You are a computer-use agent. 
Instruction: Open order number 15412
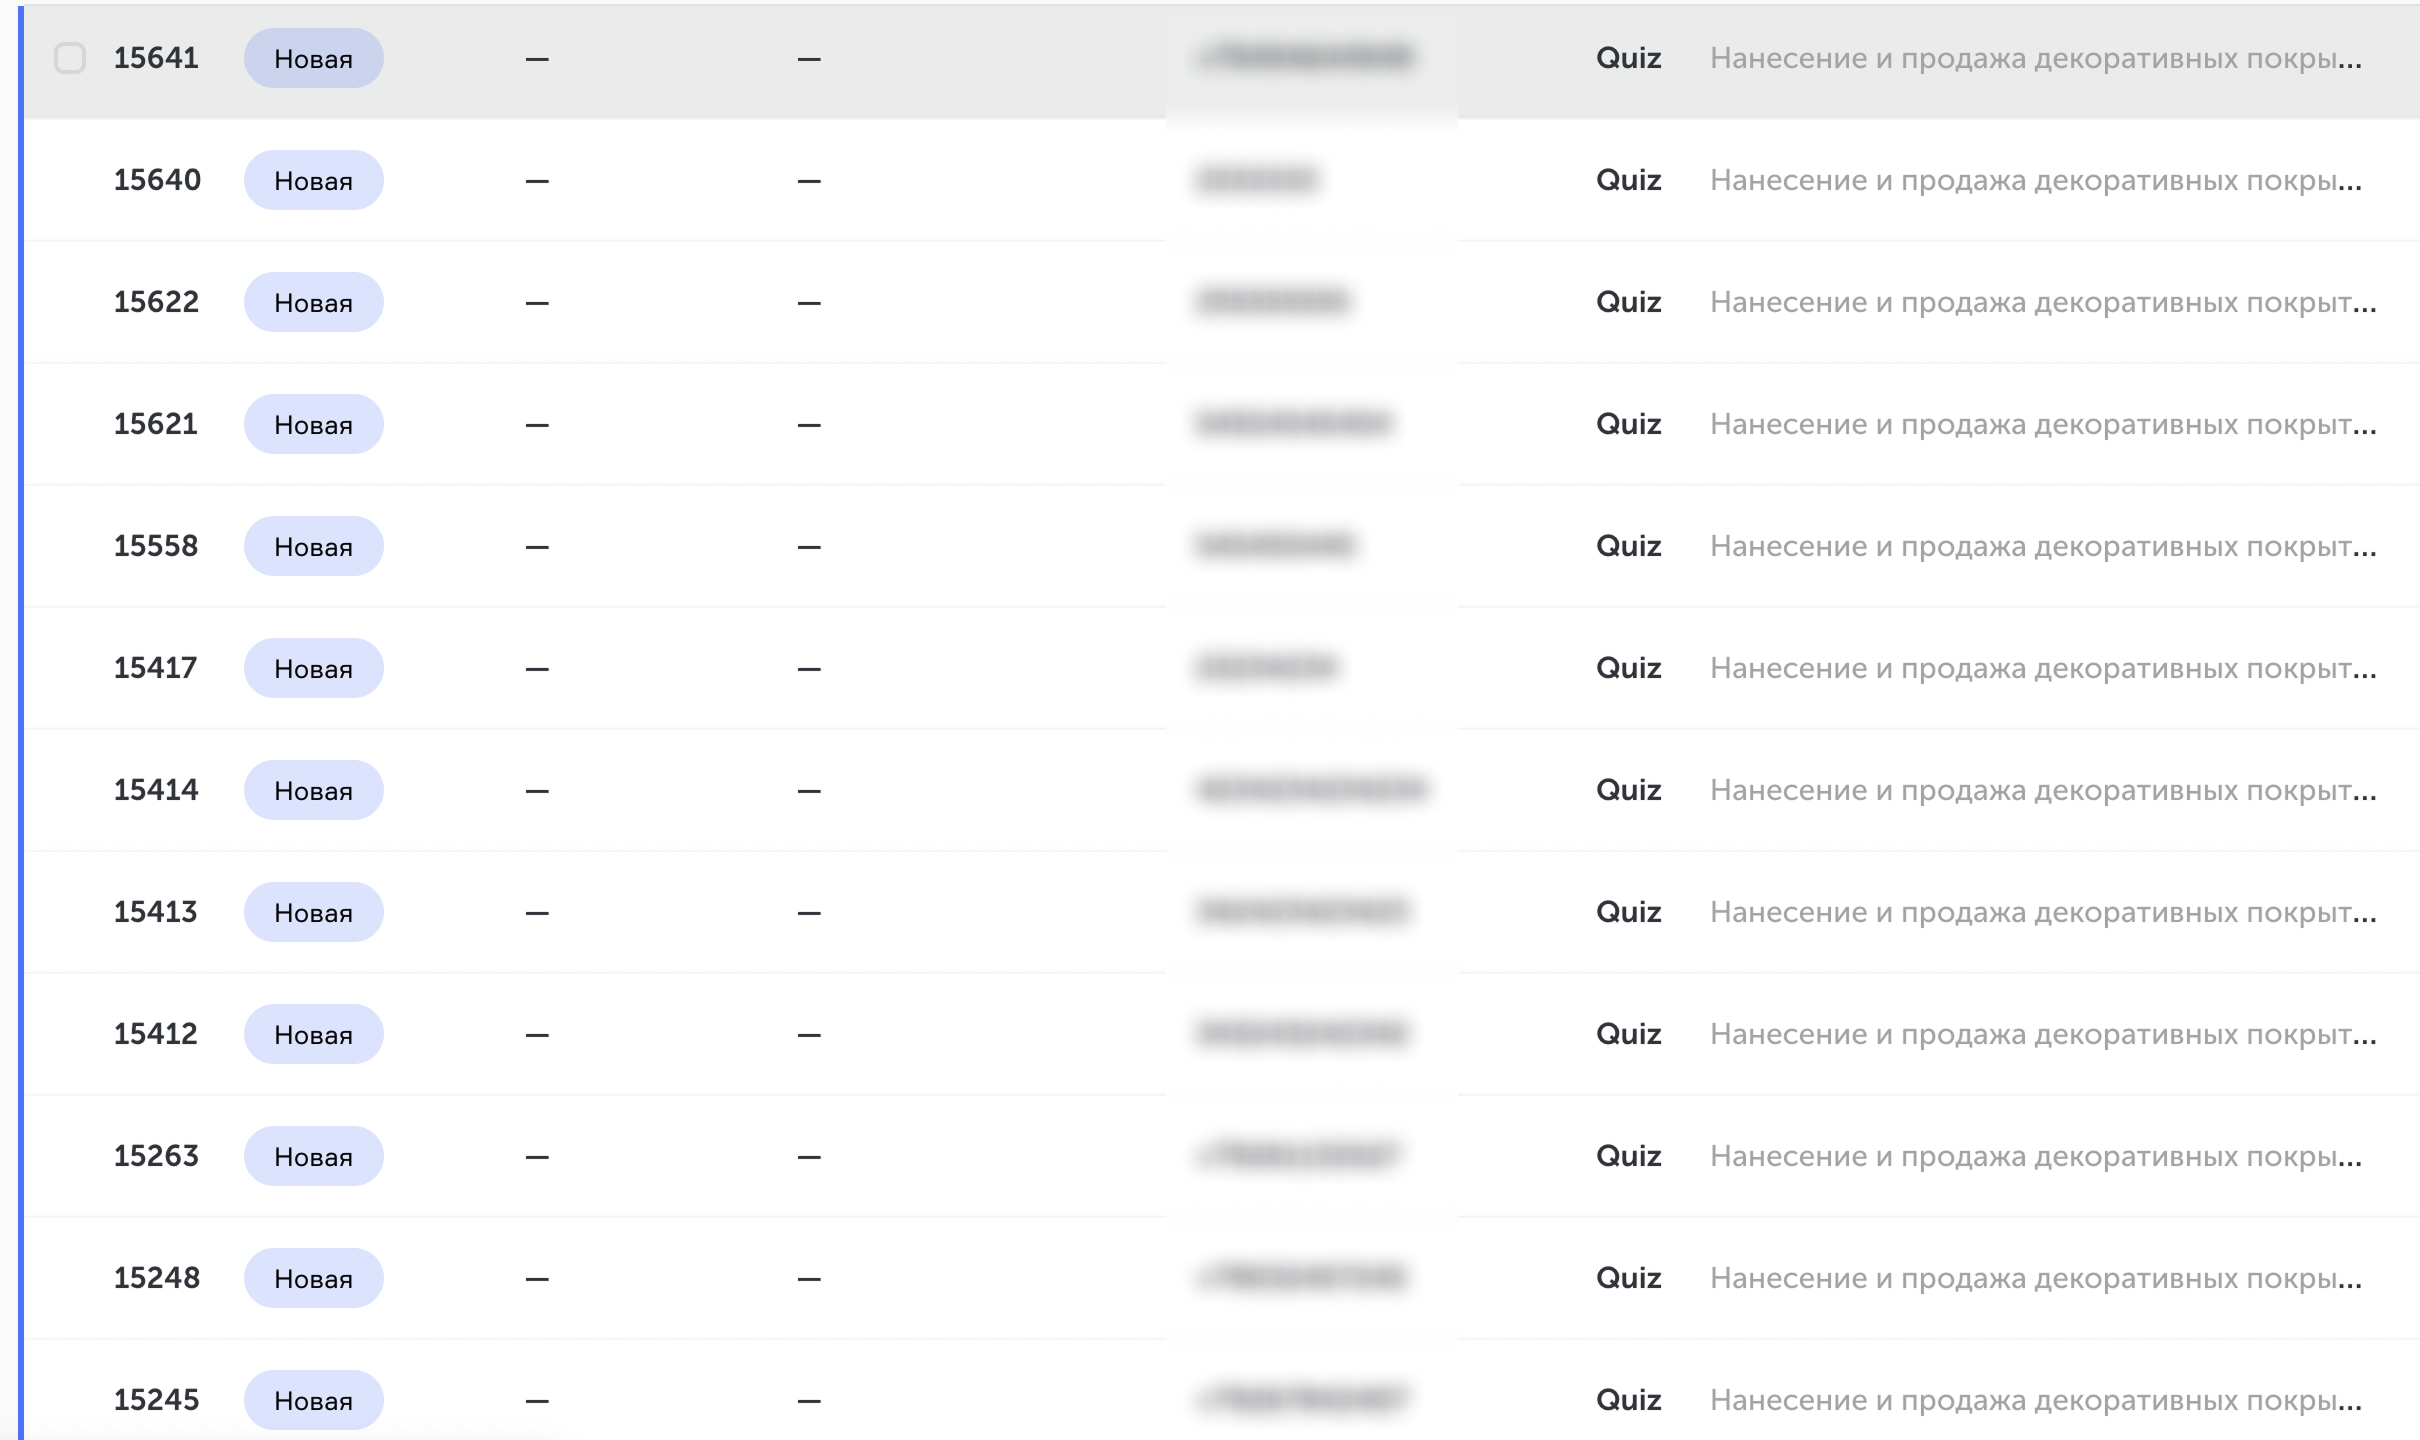(156, 1034)
